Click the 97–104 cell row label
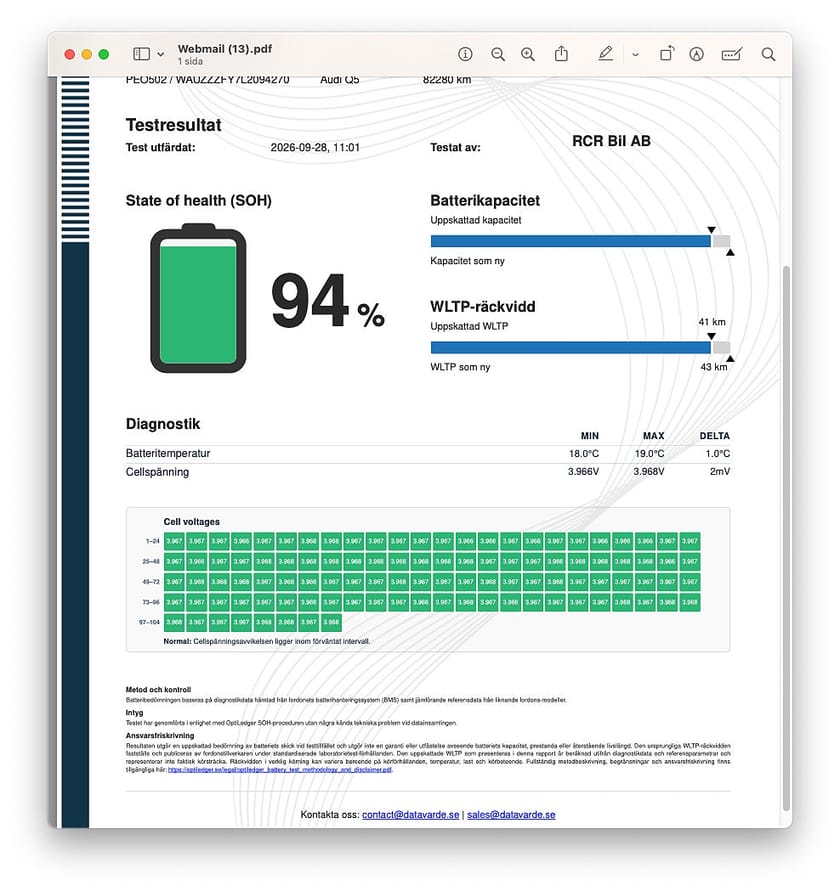840x891 pixels. pyautogui.click(x=149, y=622)
